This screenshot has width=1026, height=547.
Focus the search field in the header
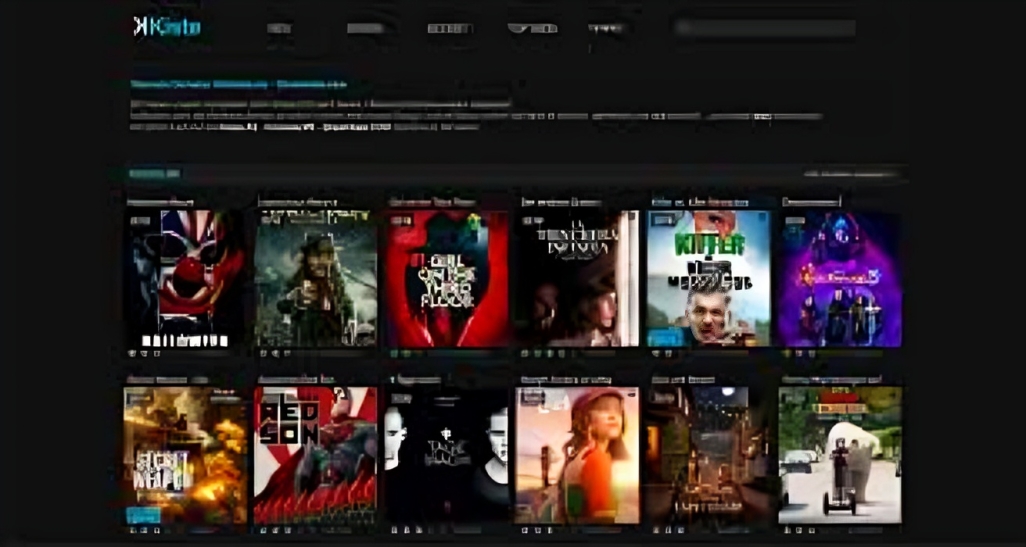pyautogui.click(x=765, y=27)
